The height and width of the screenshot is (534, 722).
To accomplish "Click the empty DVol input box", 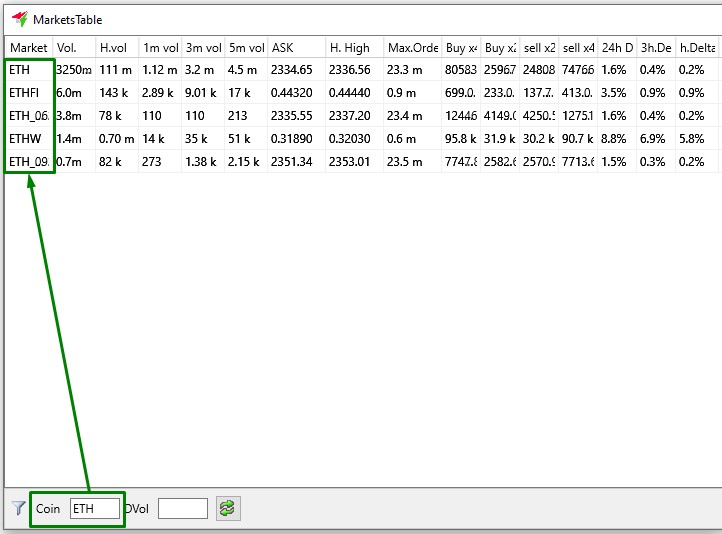I will [182, 508].
